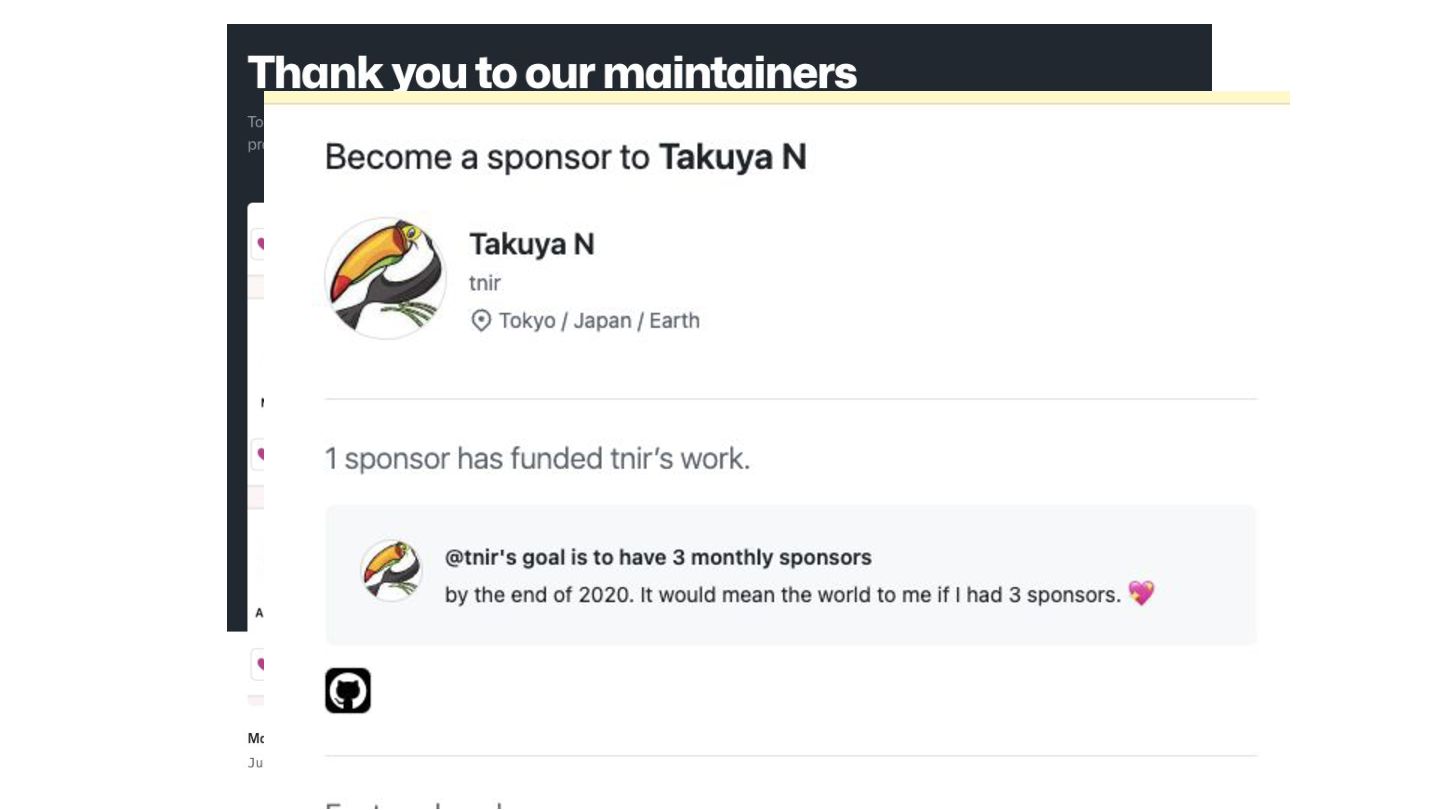The image size is (1440, 810).
Task: Click the tnir username under the name
Action: (485, 283)
